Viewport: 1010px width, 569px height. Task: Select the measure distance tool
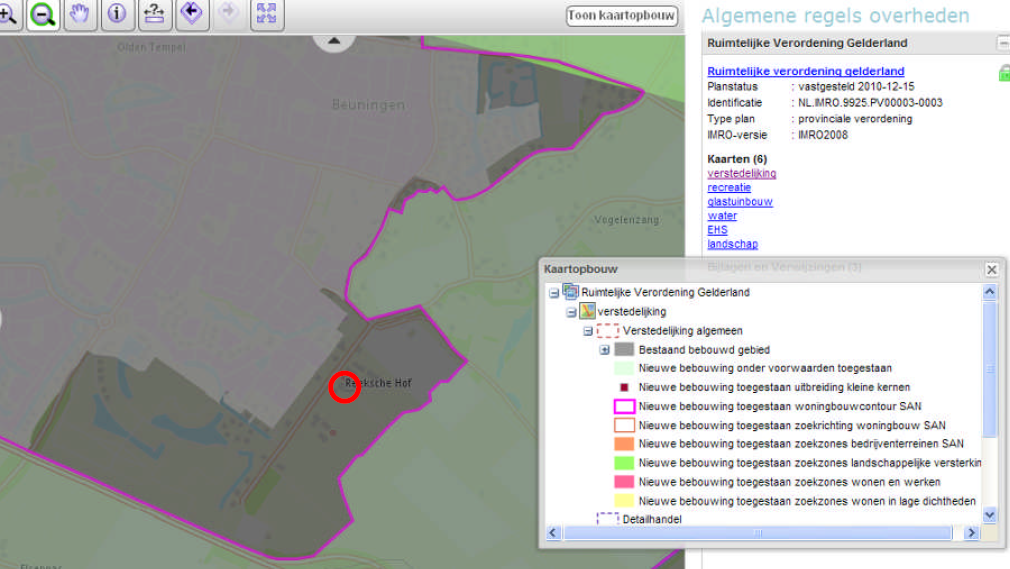[154, 14]
